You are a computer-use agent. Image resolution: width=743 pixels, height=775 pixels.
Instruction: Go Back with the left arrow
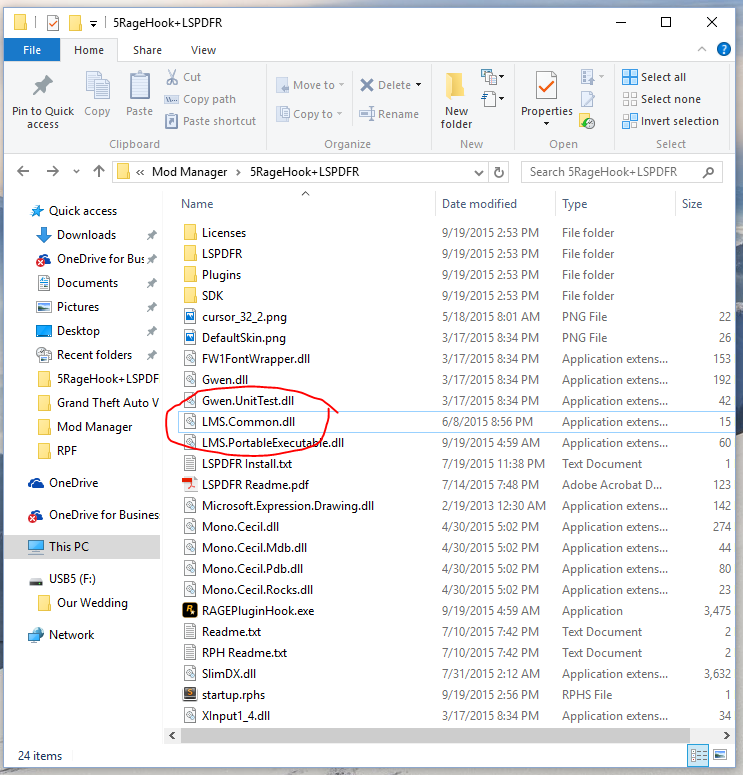click(x=23, y=172)
